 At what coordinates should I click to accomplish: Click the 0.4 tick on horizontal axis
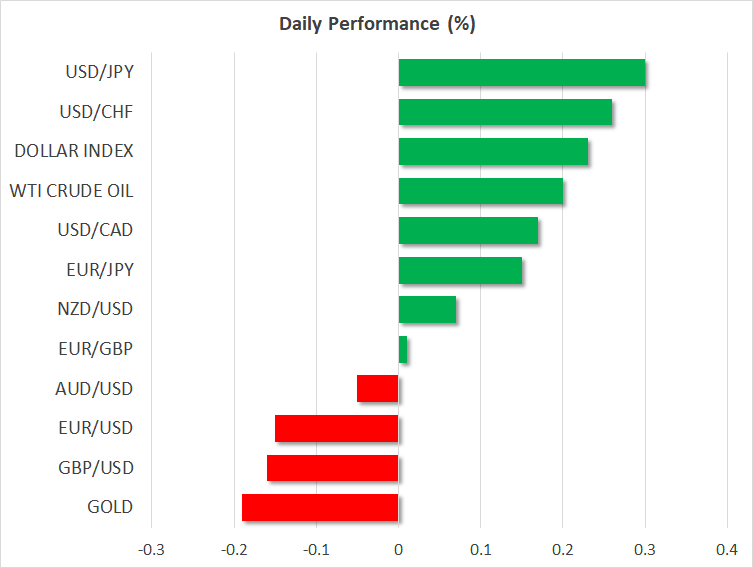pos(727,550)
